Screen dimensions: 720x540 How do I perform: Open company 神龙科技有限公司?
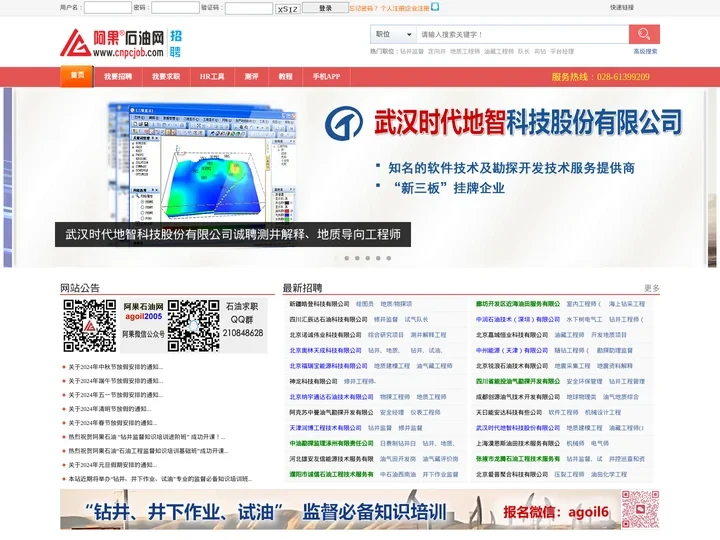click(313, 381)
